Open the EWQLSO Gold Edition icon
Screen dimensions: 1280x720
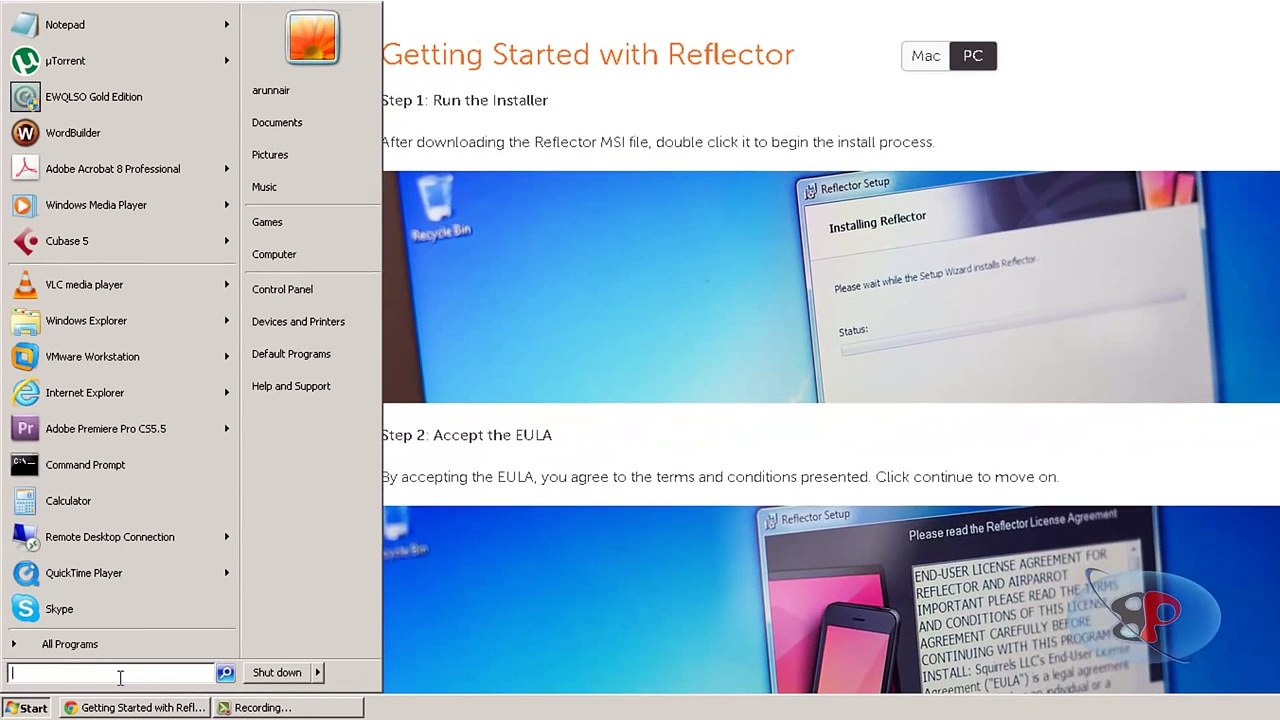[x=25, y=97]
